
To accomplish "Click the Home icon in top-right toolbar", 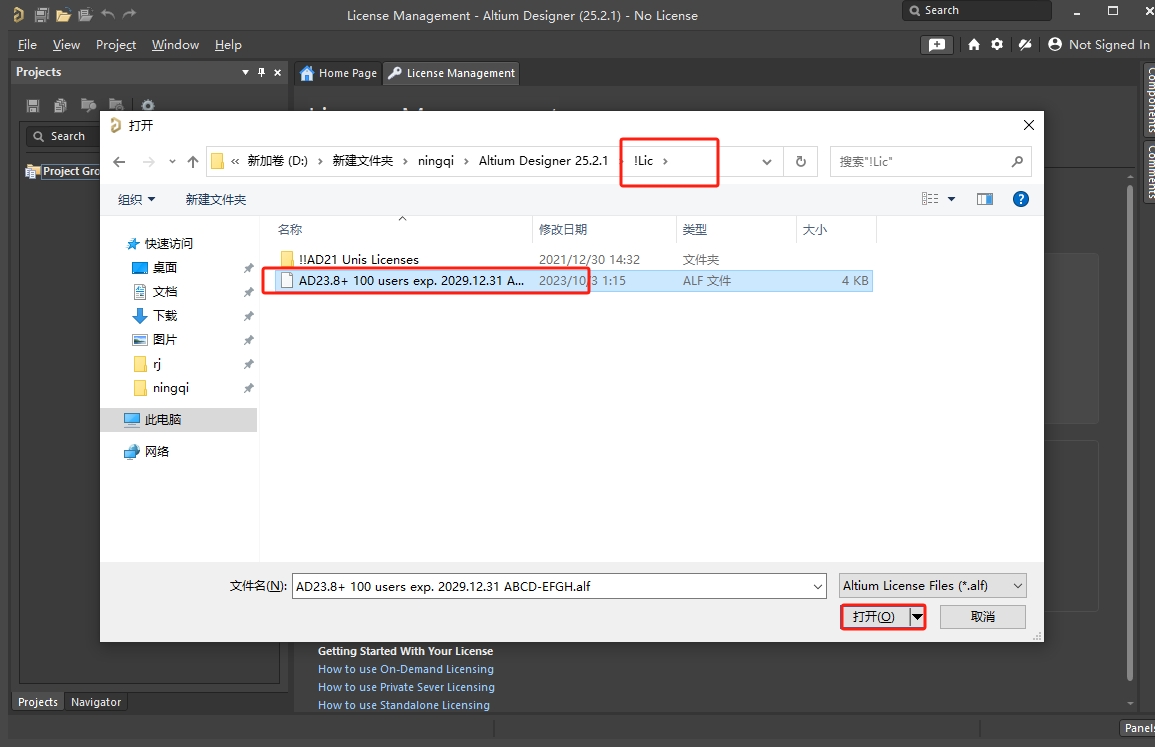I will 974,45.
